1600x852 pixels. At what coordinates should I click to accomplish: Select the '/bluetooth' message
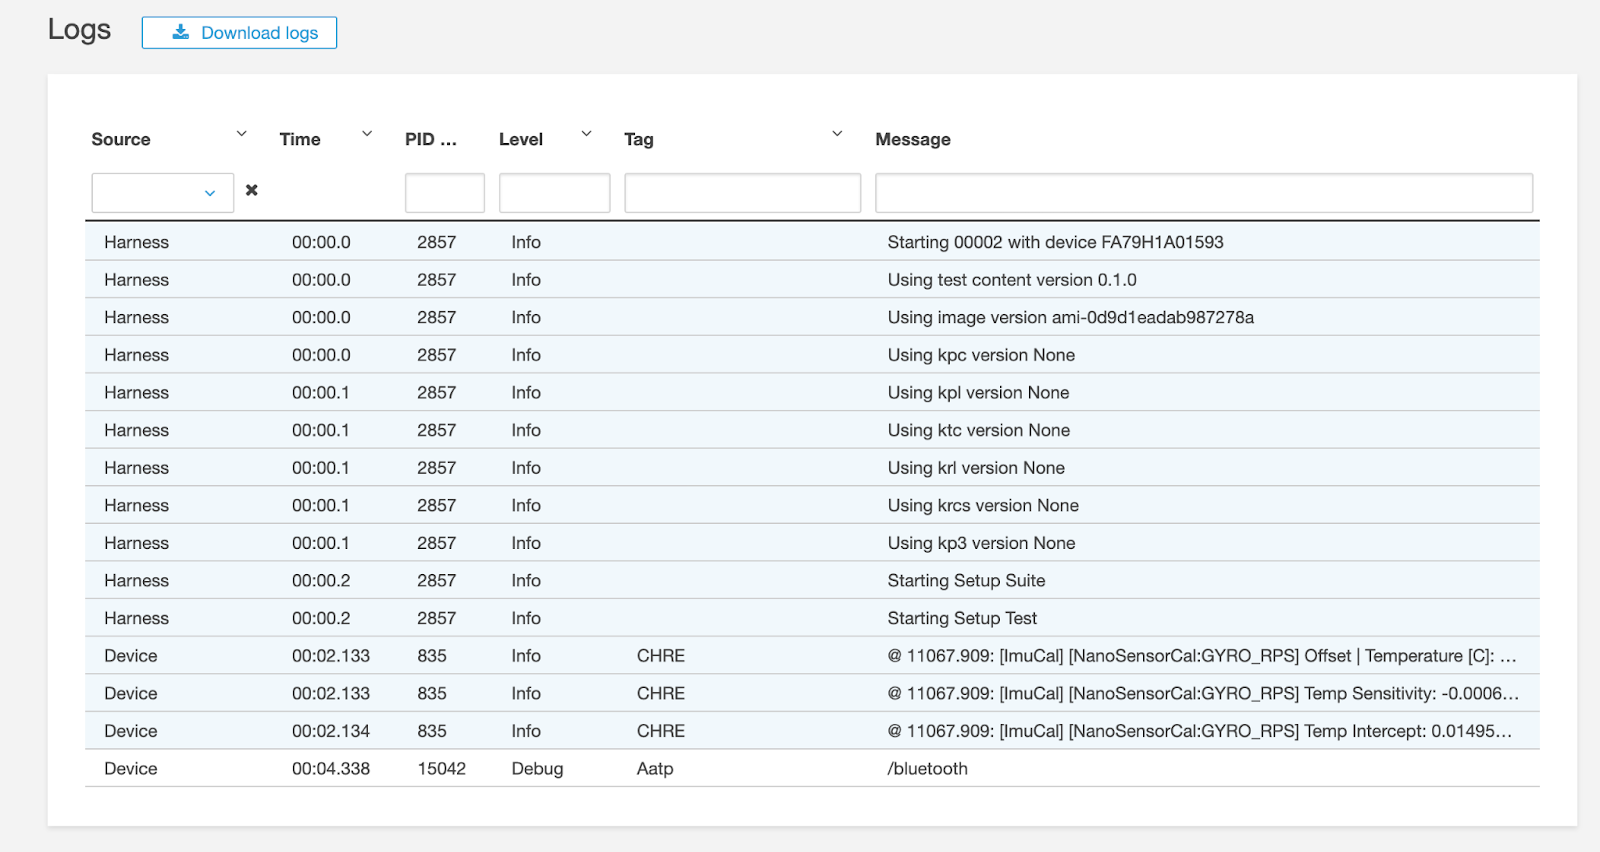927,769
